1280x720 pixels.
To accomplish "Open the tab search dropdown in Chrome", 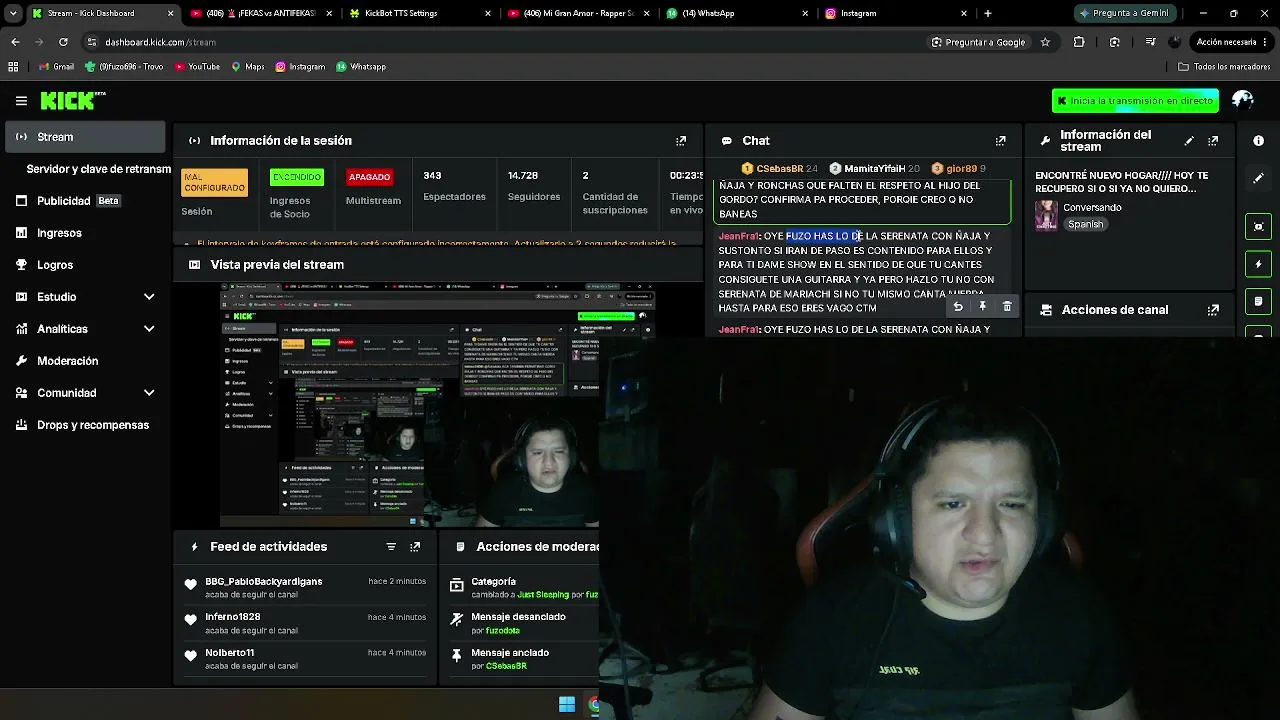I will click(x=13, y=13).
